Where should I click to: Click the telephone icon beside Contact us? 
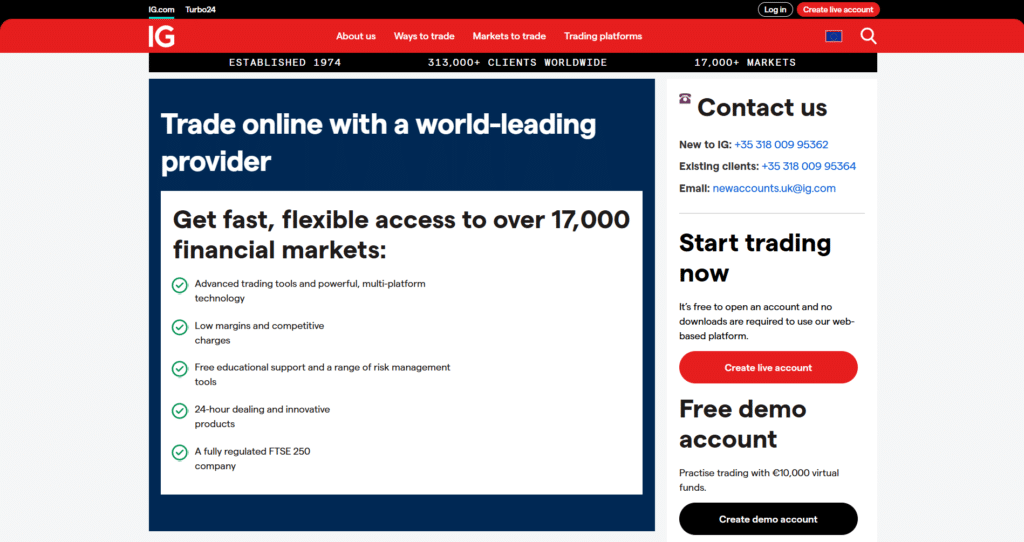coord(684,99)
